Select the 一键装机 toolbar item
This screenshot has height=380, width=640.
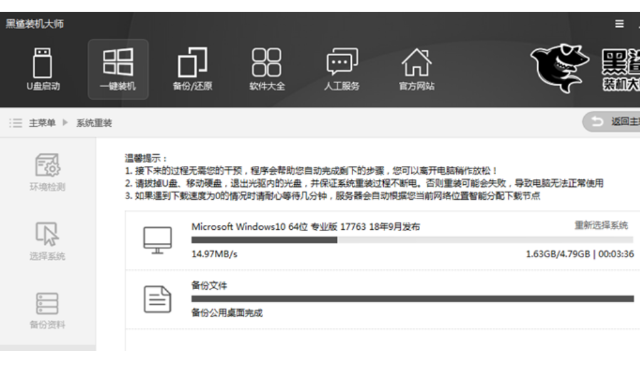[x=118, y=69]
